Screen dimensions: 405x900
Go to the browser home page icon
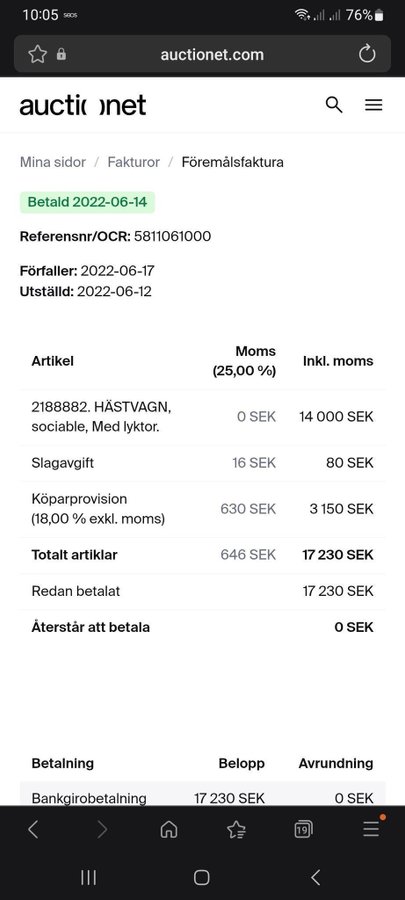pos(169,829)
